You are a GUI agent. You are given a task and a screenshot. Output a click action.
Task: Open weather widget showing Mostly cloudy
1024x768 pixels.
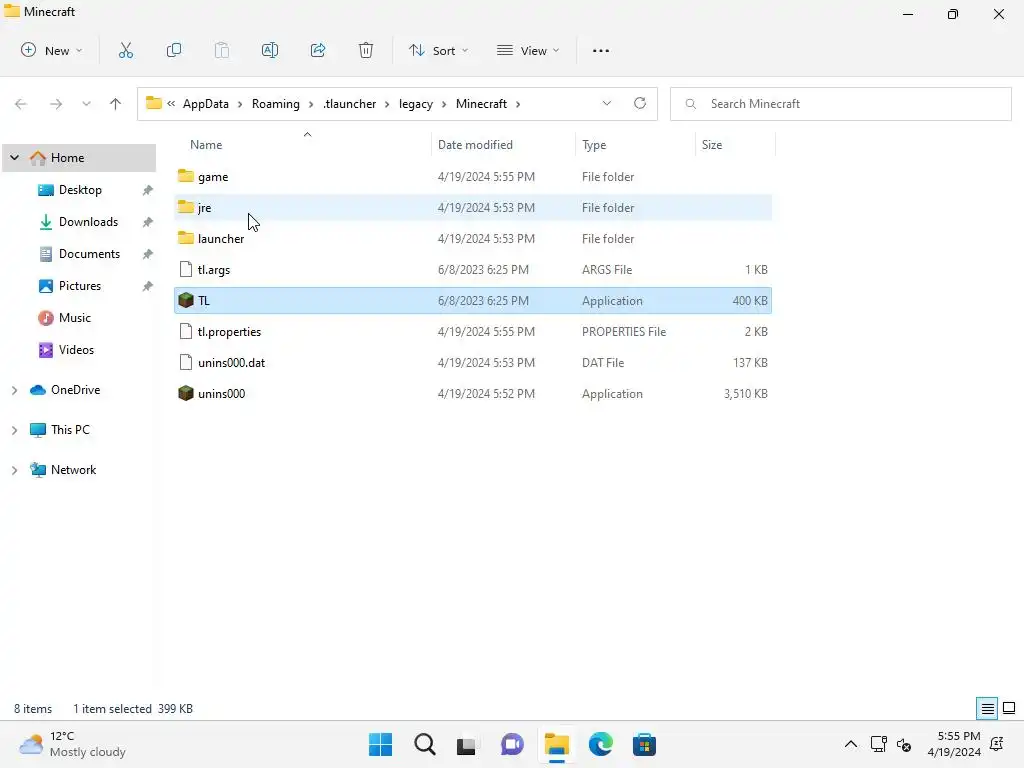pyautogui.click(x=72, y=744)
